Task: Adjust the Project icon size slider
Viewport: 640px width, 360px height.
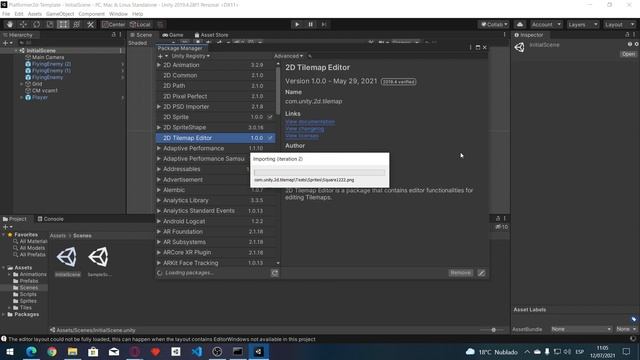Action: (493, 330)
